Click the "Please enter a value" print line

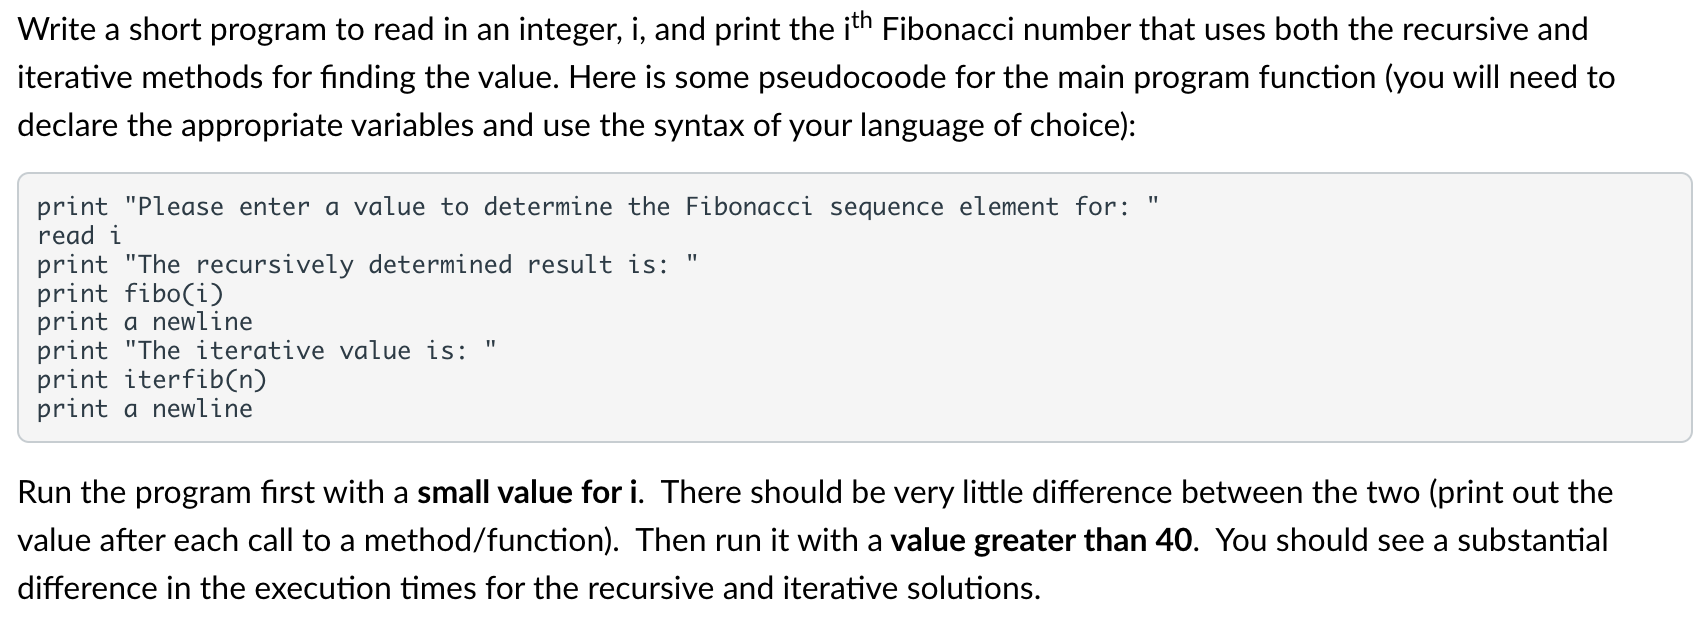coord(597,207)
